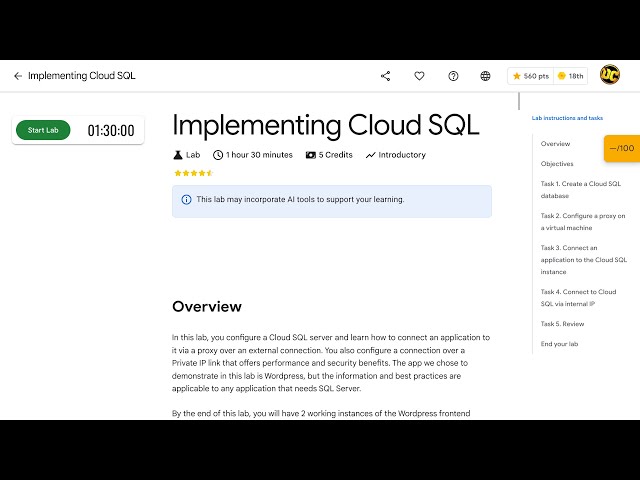The image size is (640, 480).
Task: Click the '1 hour 30 minutes' label
Action: tap(259, 155)
